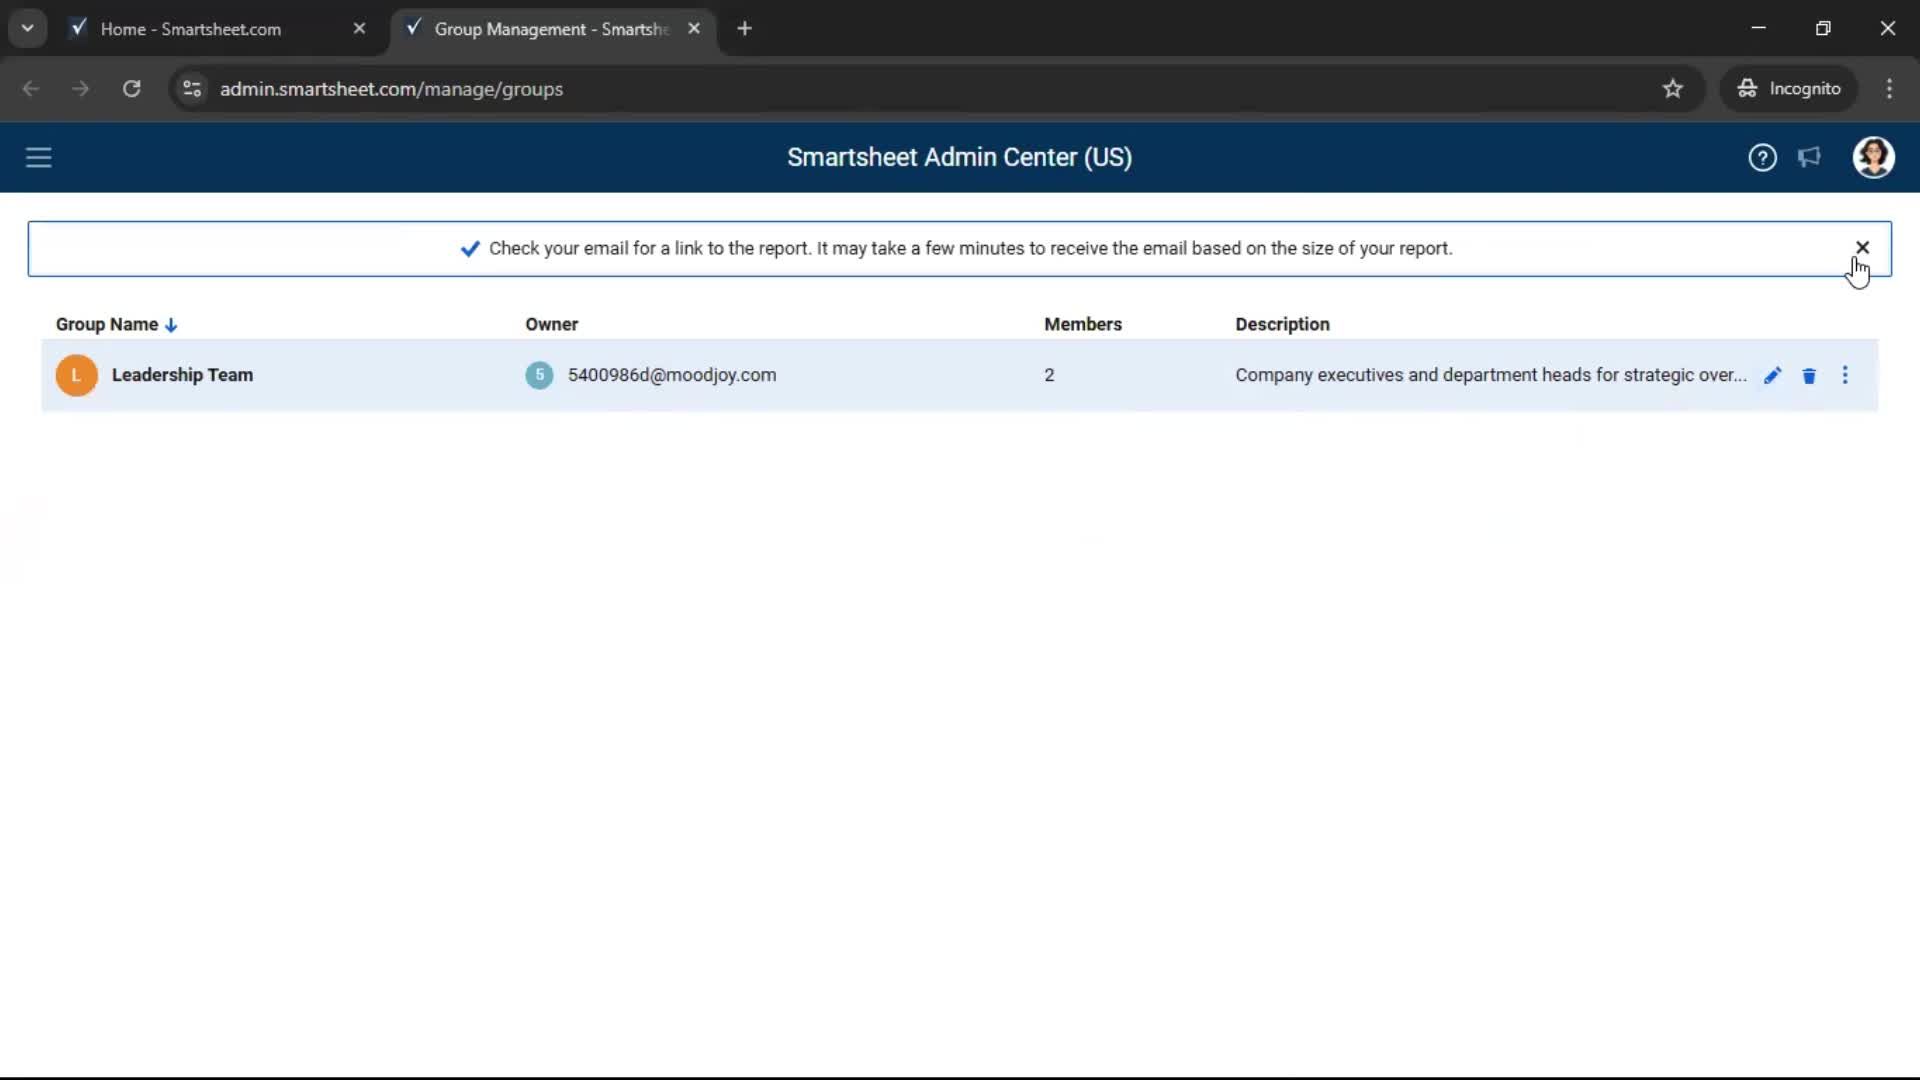Screen dimensions: 1920x1080
Task: Select the Leadership Team group name
Action: [x=182, y=375]
